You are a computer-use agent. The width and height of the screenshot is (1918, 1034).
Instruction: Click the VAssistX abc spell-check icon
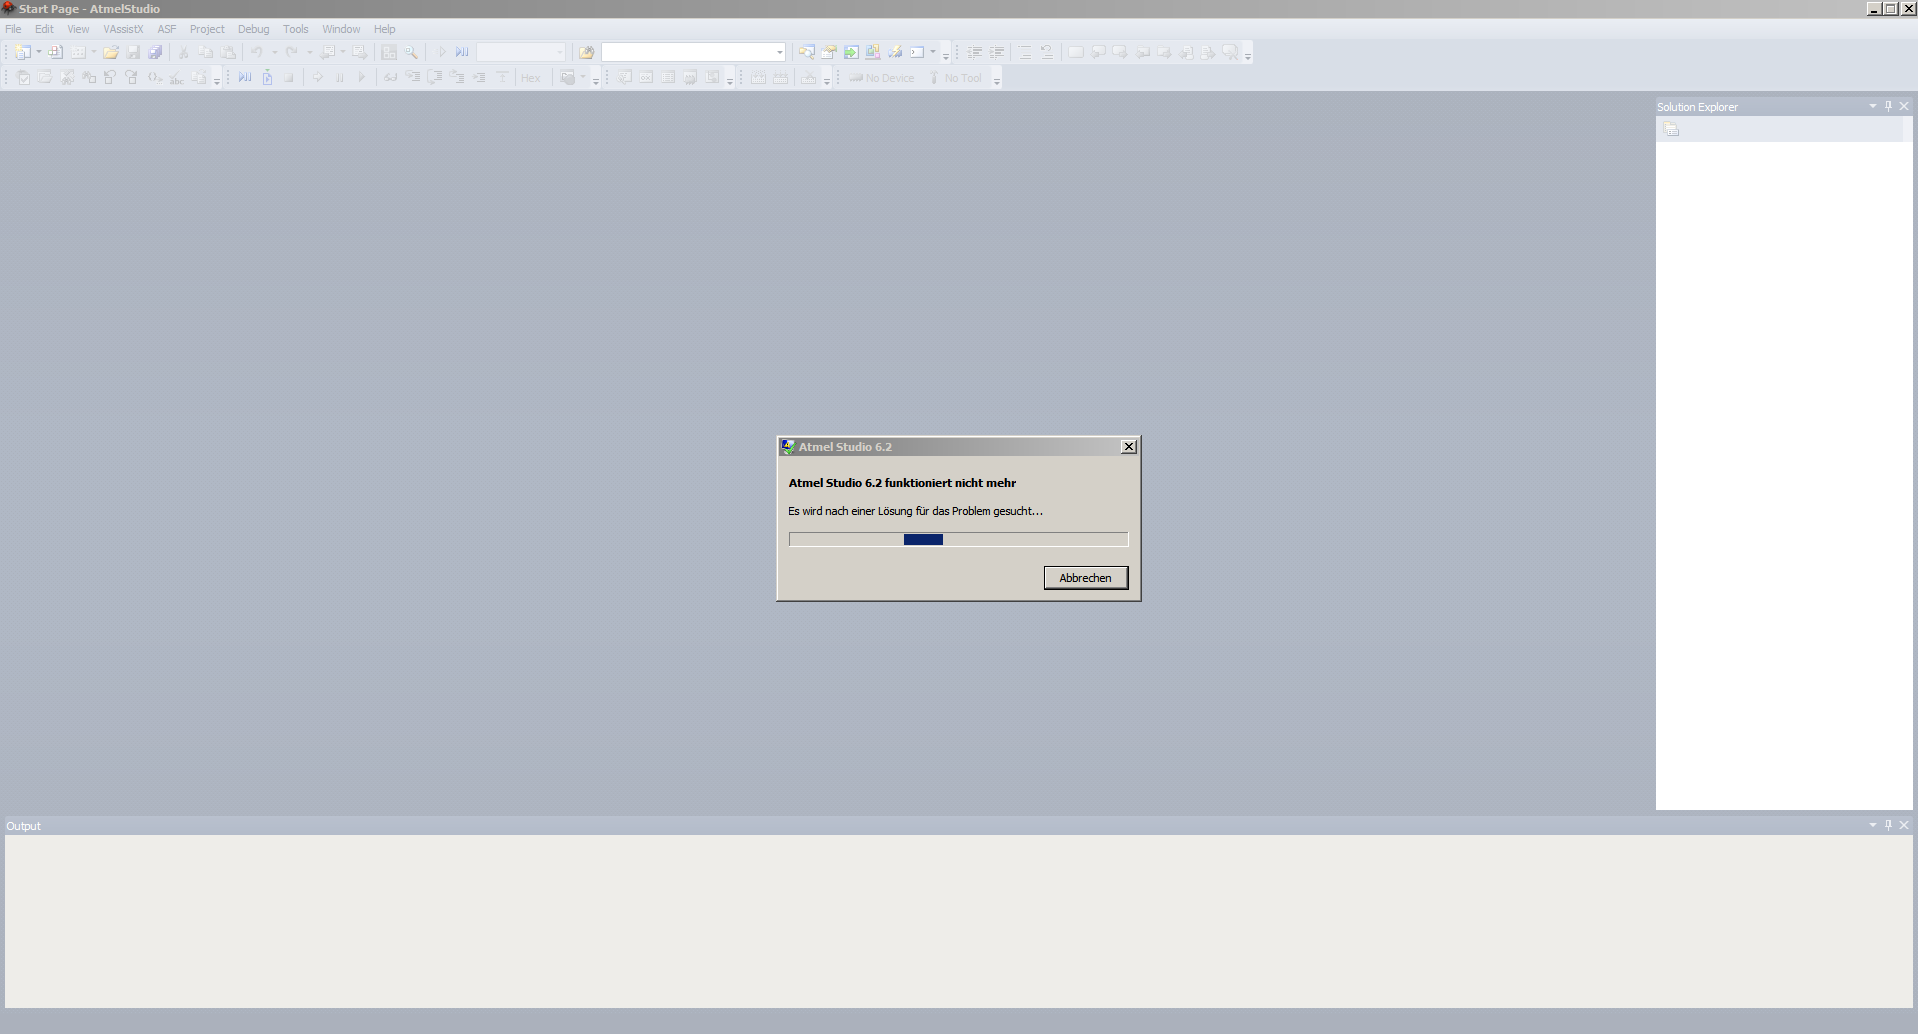pos(176,77)
